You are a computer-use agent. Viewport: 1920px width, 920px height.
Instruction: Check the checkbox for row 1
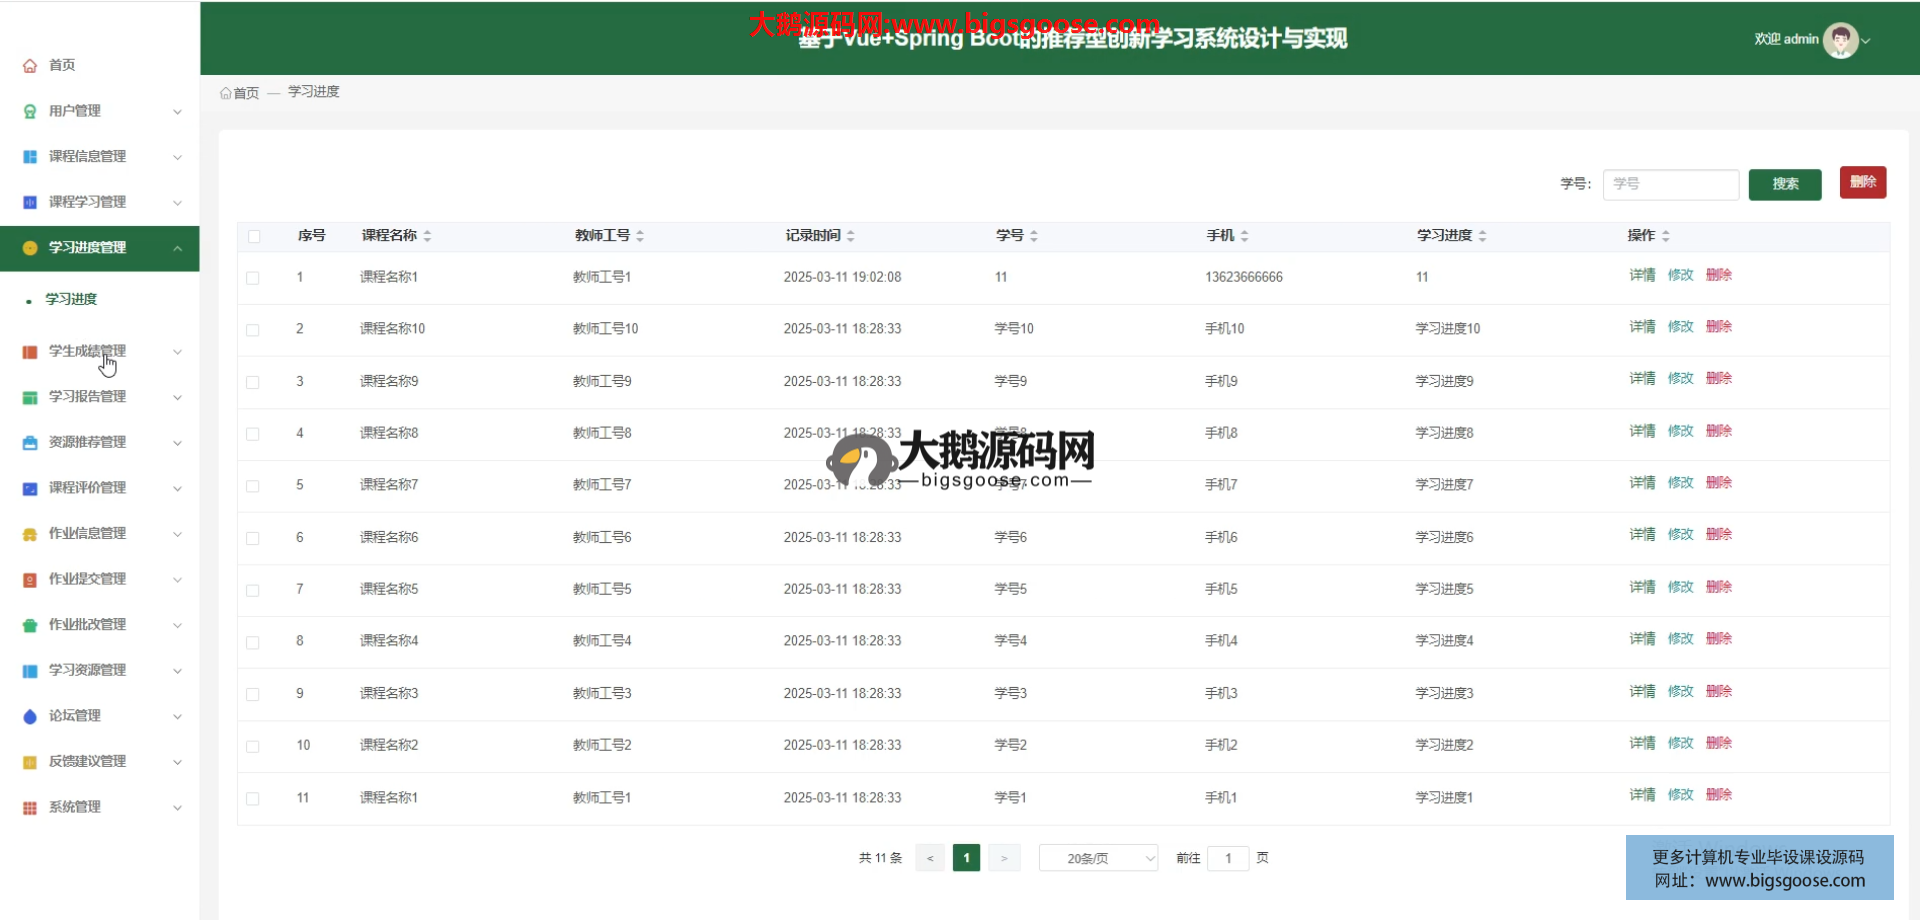pos(253,278)
